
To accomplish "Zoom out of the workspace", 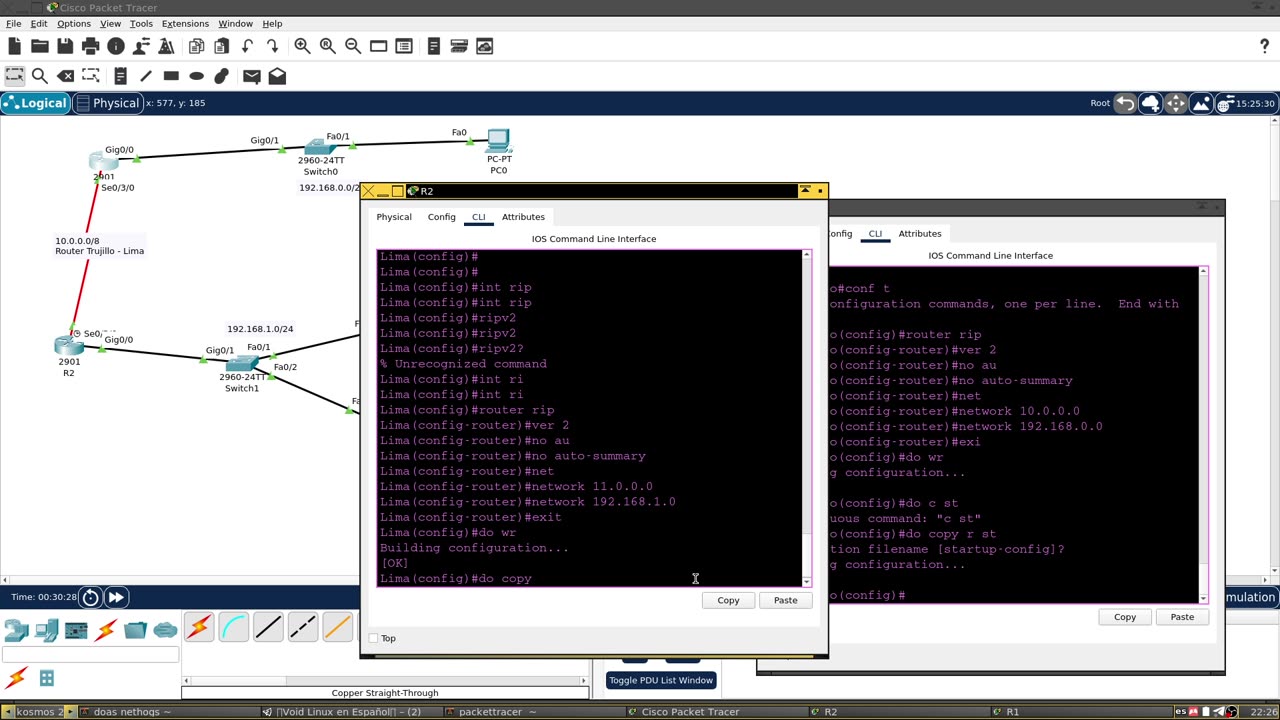I will 353,46.
